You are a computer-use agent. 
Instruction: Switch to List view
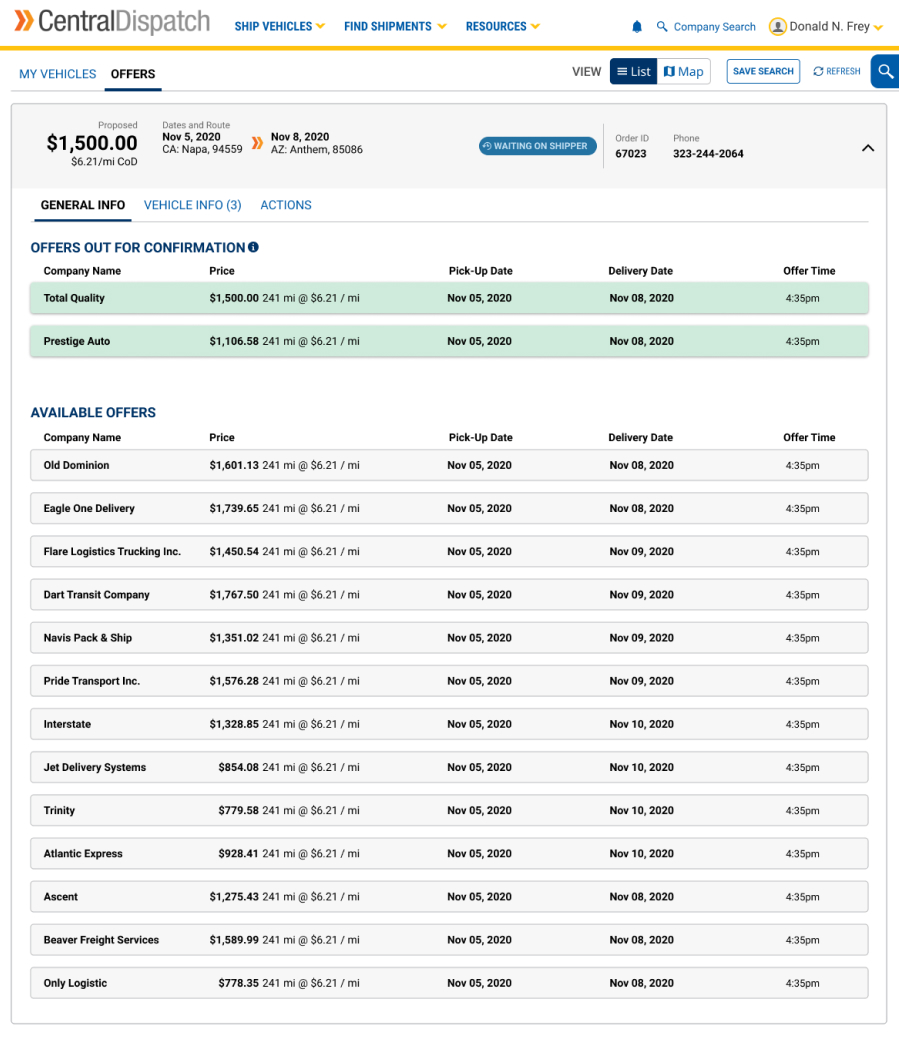(x=633, y=72)
